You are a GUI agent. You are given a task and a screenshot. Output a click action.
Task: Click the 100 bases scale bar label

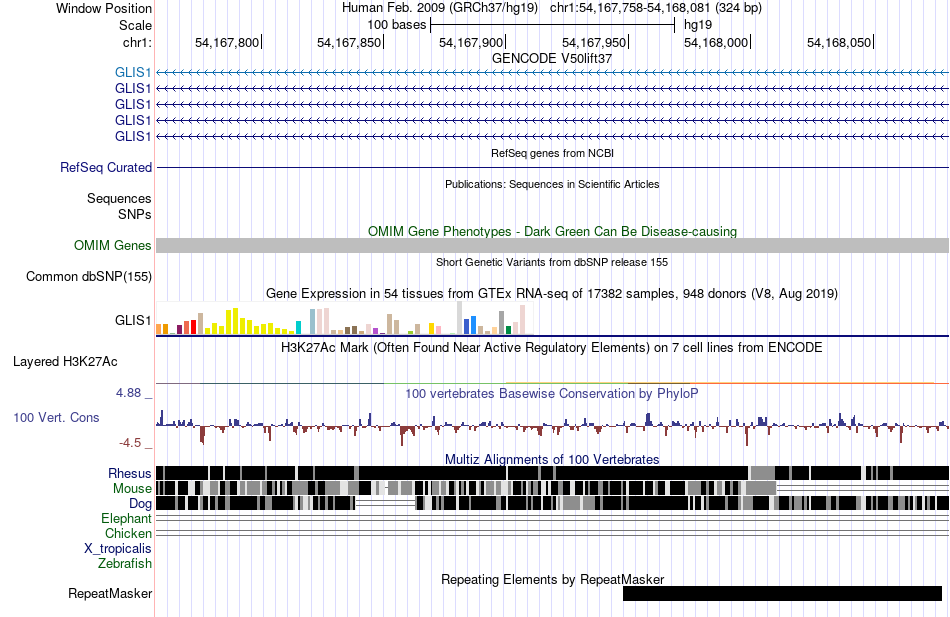tap(396, 25)
